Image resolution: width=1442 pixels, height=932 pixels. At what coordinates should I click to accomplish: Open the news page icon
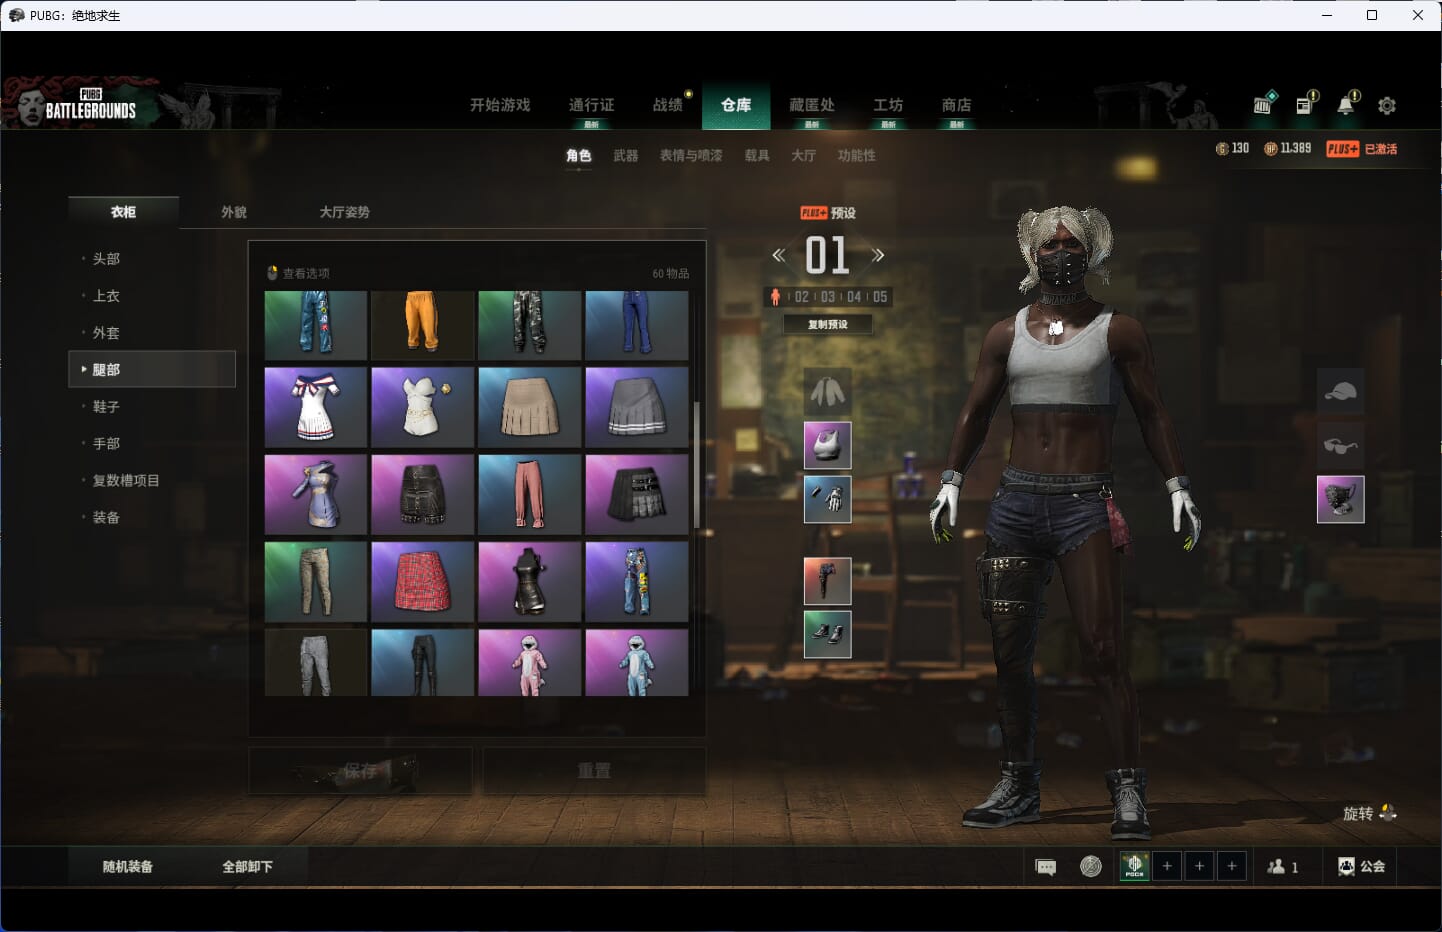(1306, 104)
